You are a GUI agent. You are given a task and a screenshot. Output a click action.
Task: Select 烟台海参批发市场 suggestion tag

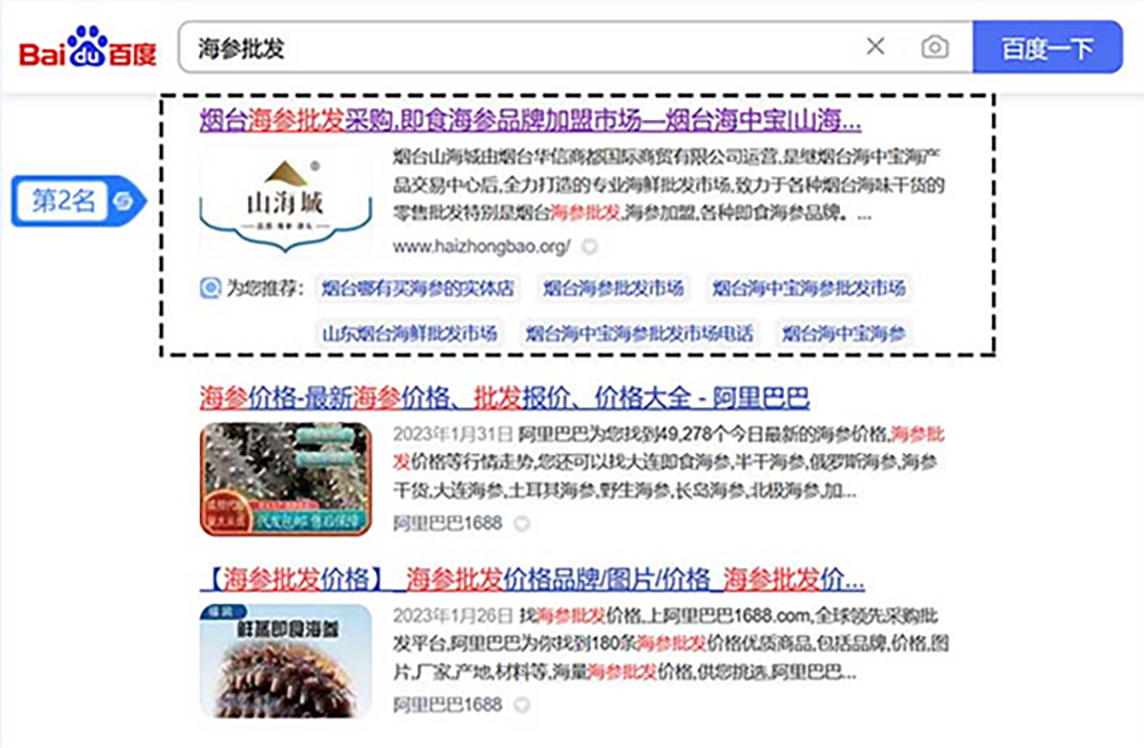pos(613,289)
